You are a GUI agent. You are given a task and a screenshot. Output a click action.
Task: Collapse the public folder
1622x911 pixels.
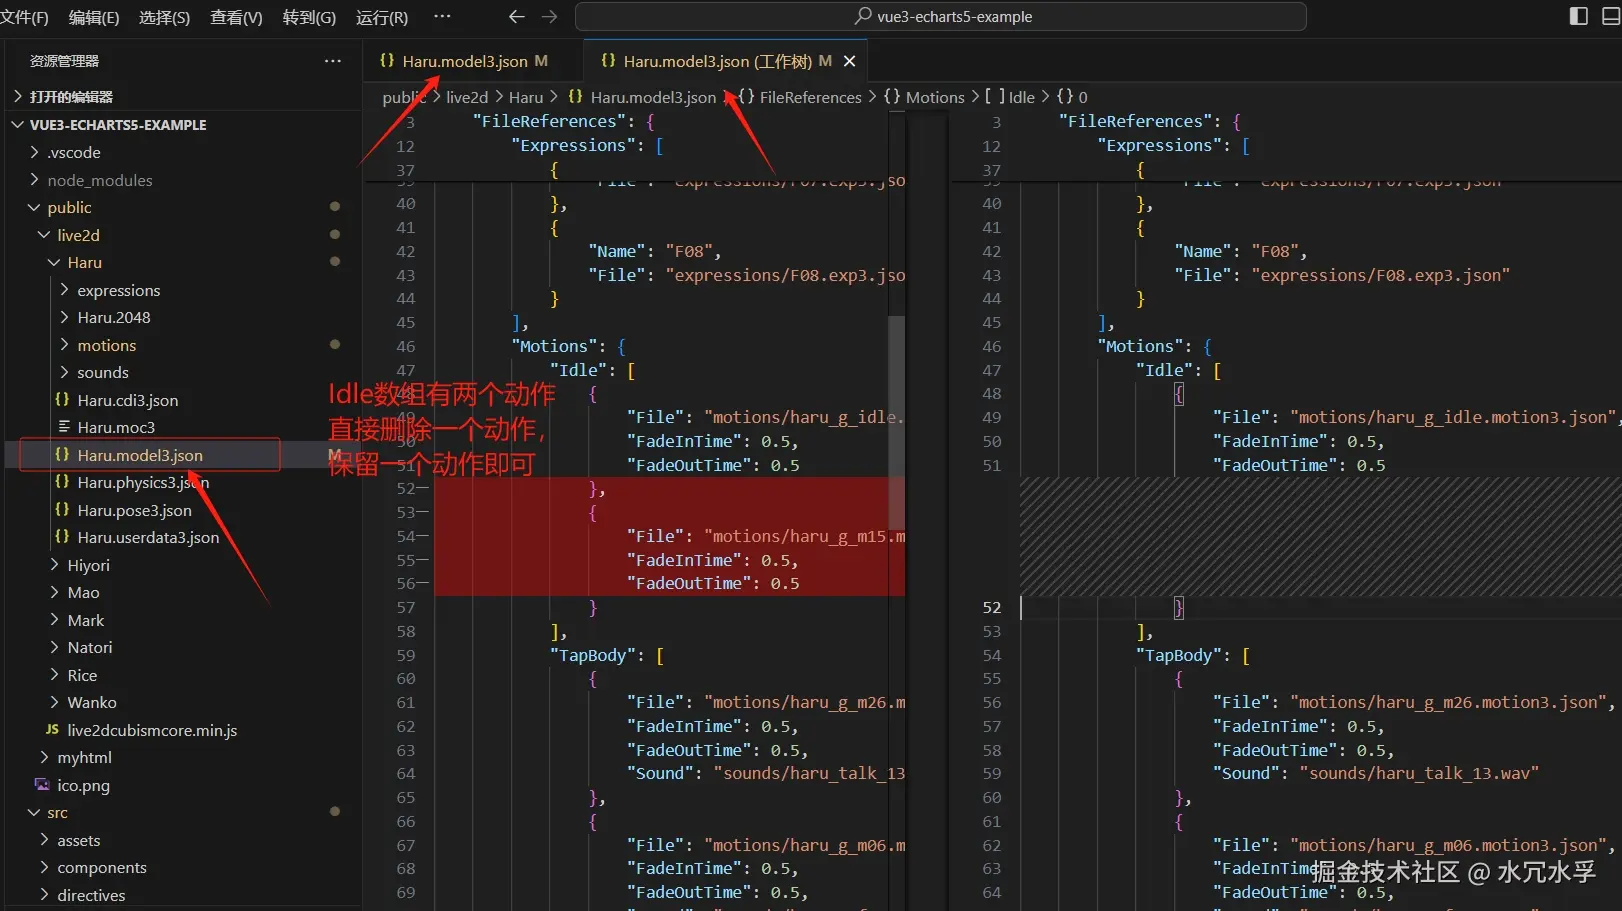[35, 207]
